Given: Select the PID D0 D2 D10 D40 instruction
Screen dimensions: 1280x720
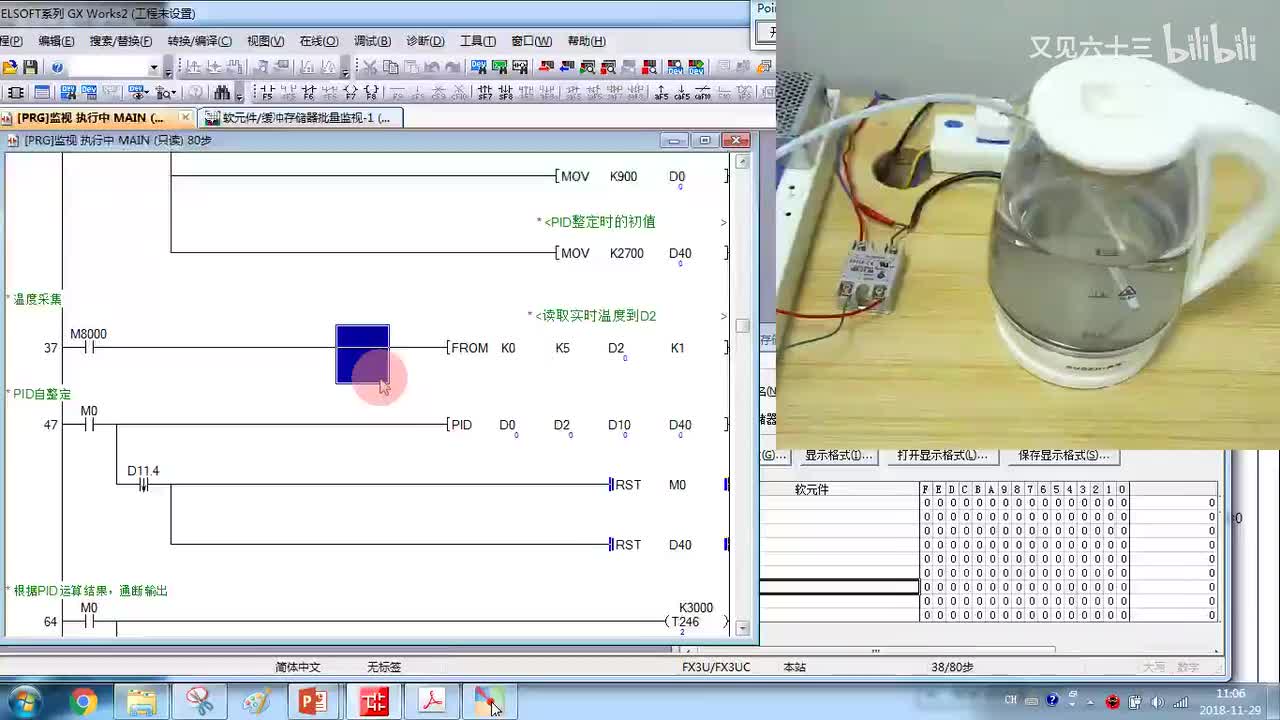Looking at the screenshot, I should [587, 425].
